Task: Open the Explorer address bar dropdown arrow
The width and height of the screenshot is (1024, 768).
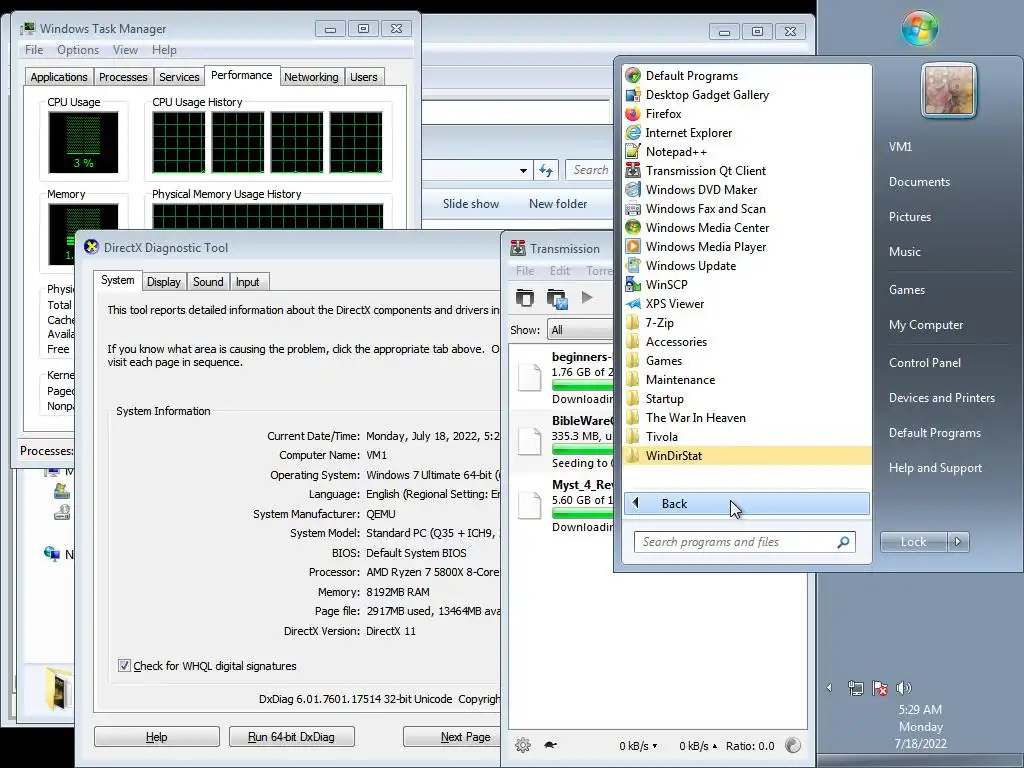Action: coord(523,170)
